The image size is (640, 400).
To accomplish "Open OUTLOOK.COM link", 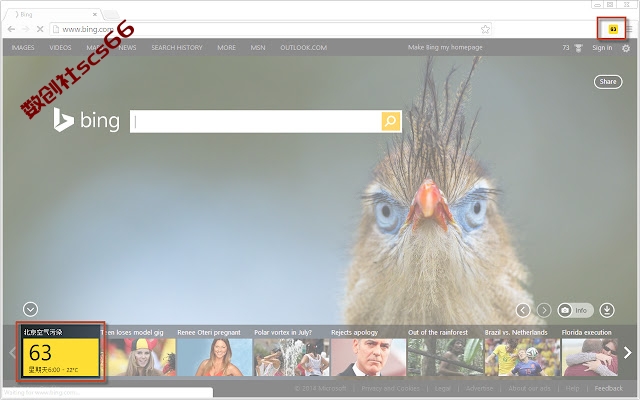I will coord(304,48).
